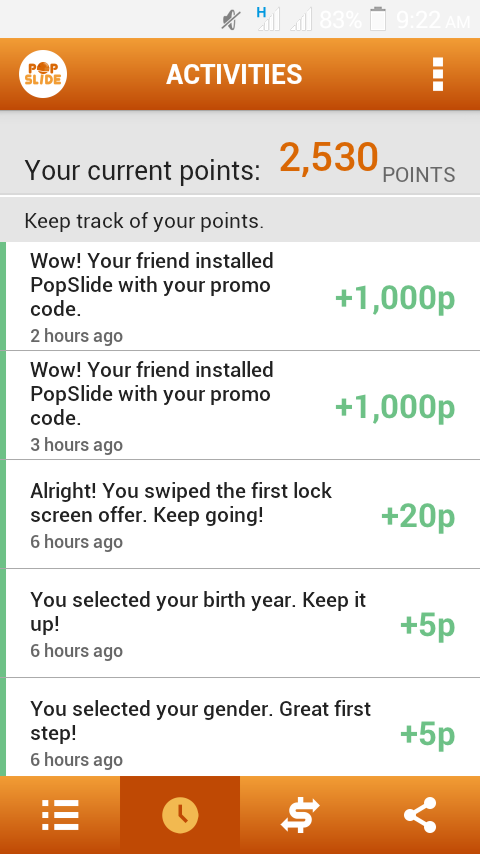Tap the battery icon in status bar
The width and height of the screenshot is (480, 854).
[378, 20]
